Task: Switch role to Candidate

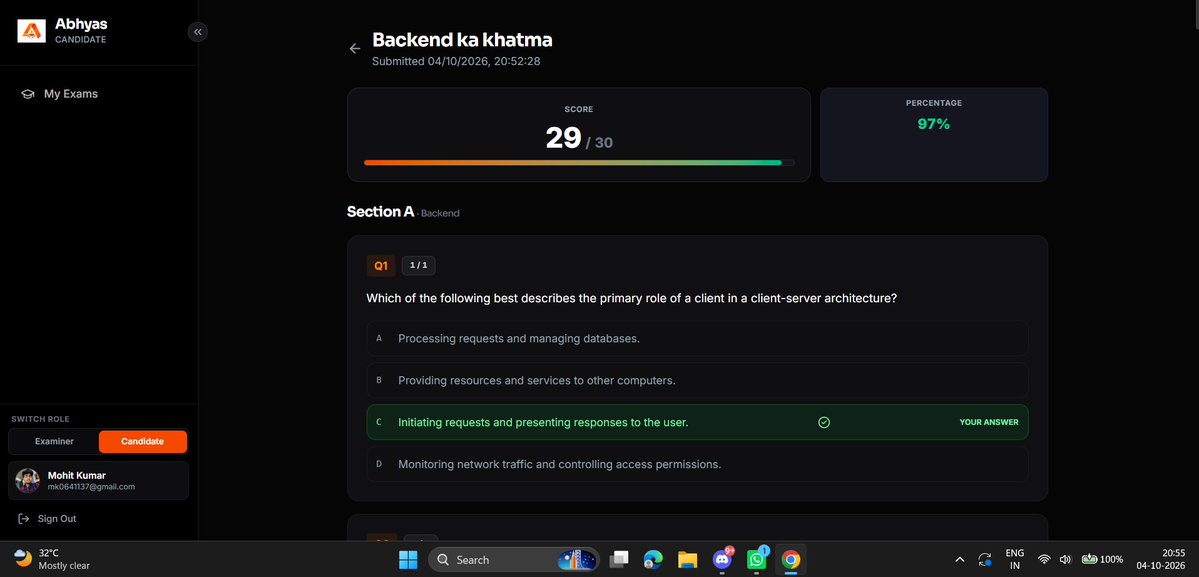Action: pyautogui.click(x=142, y=442)
